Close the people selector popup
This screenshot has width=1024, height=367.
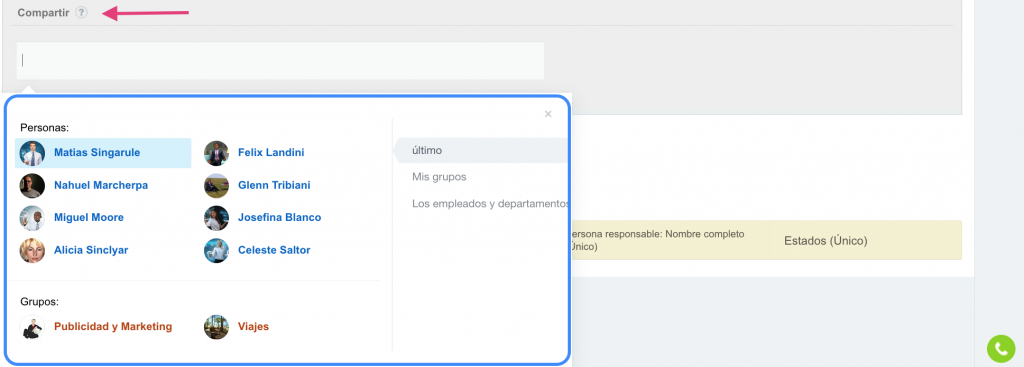(548, 114)
